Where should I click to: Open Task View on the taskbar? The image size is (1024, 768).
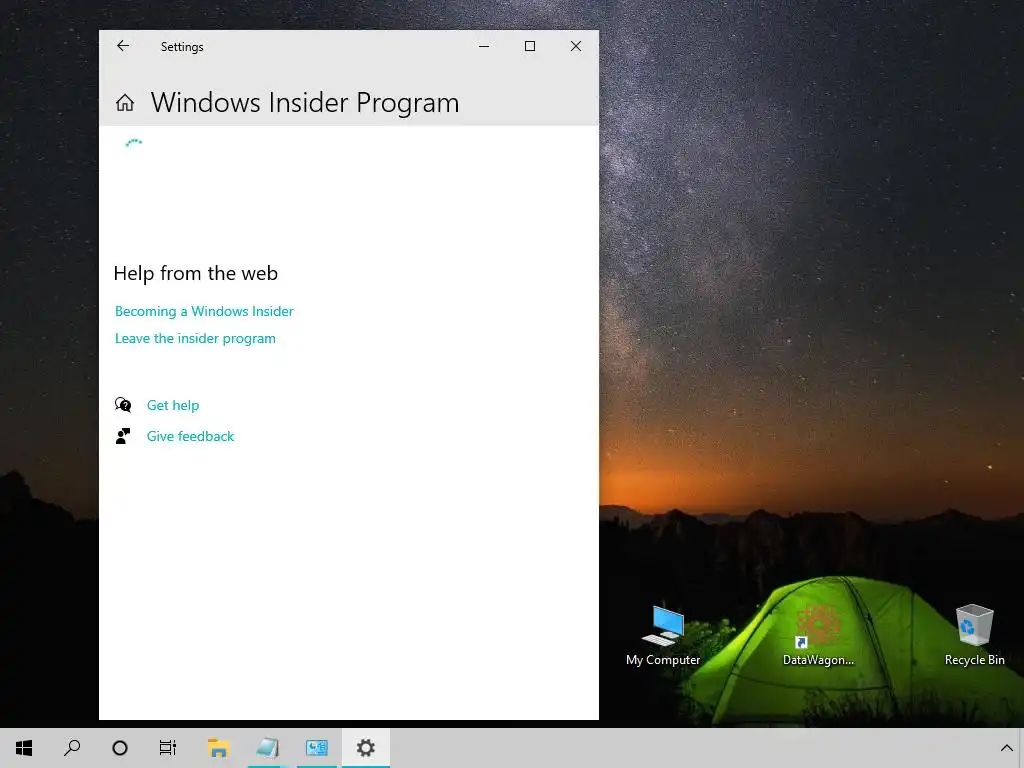tap(168, 748)
